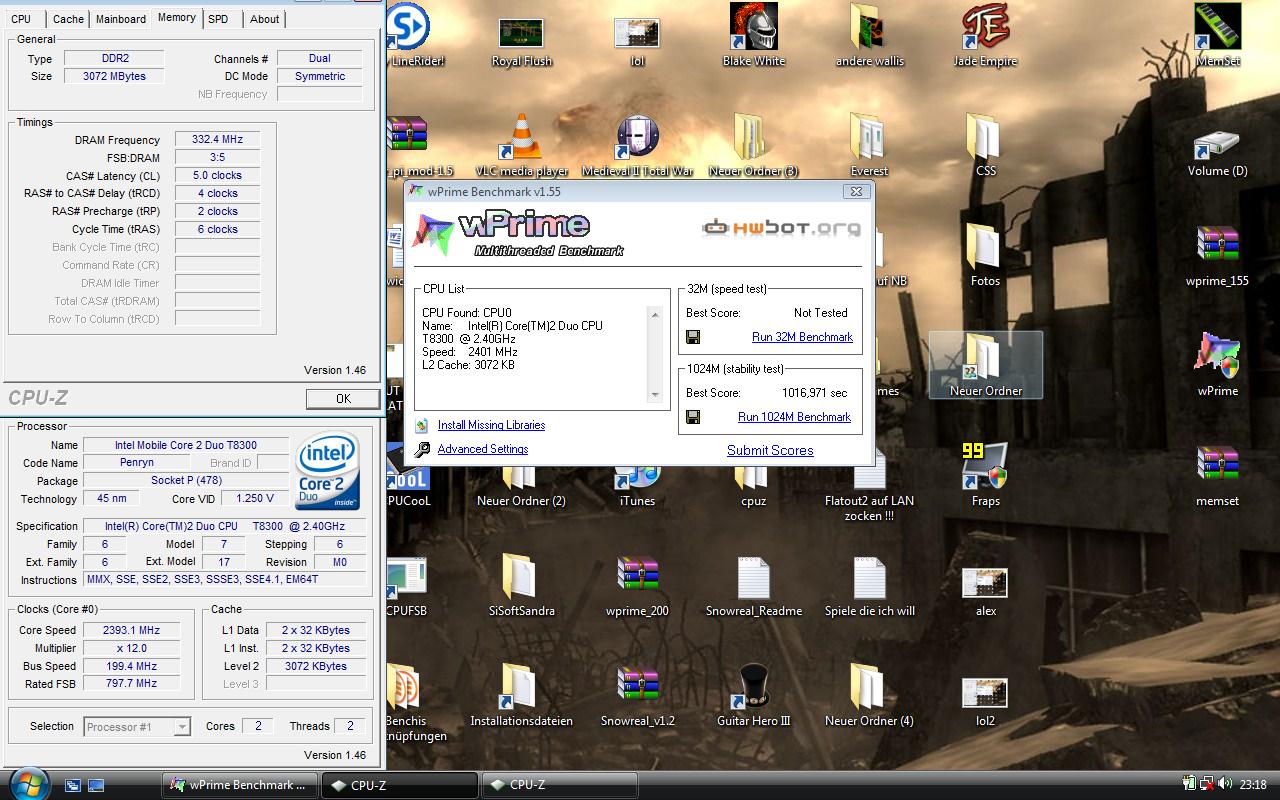The height and width of the screenshot is (800, 1280).
Task: Switch to the CPU tab in CPU-Z
Action: (21, 19)
